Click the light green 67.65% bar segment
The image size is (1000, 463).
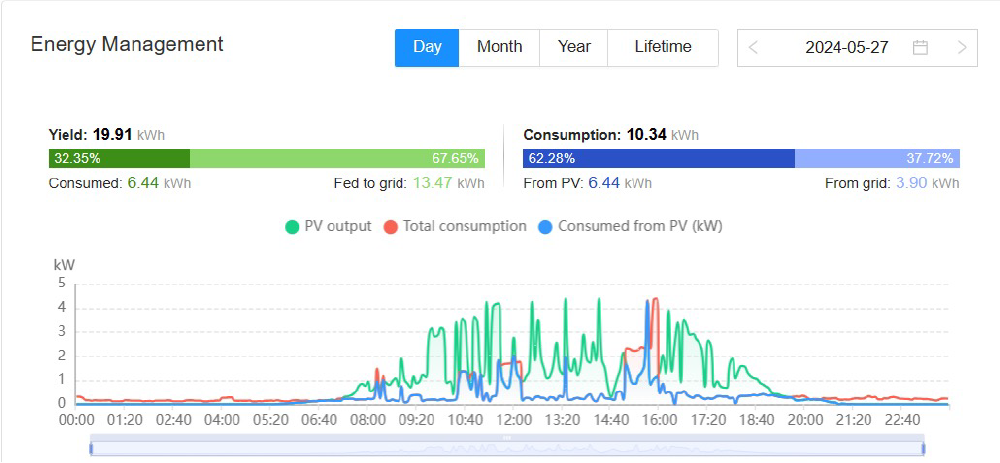point(337,158)
